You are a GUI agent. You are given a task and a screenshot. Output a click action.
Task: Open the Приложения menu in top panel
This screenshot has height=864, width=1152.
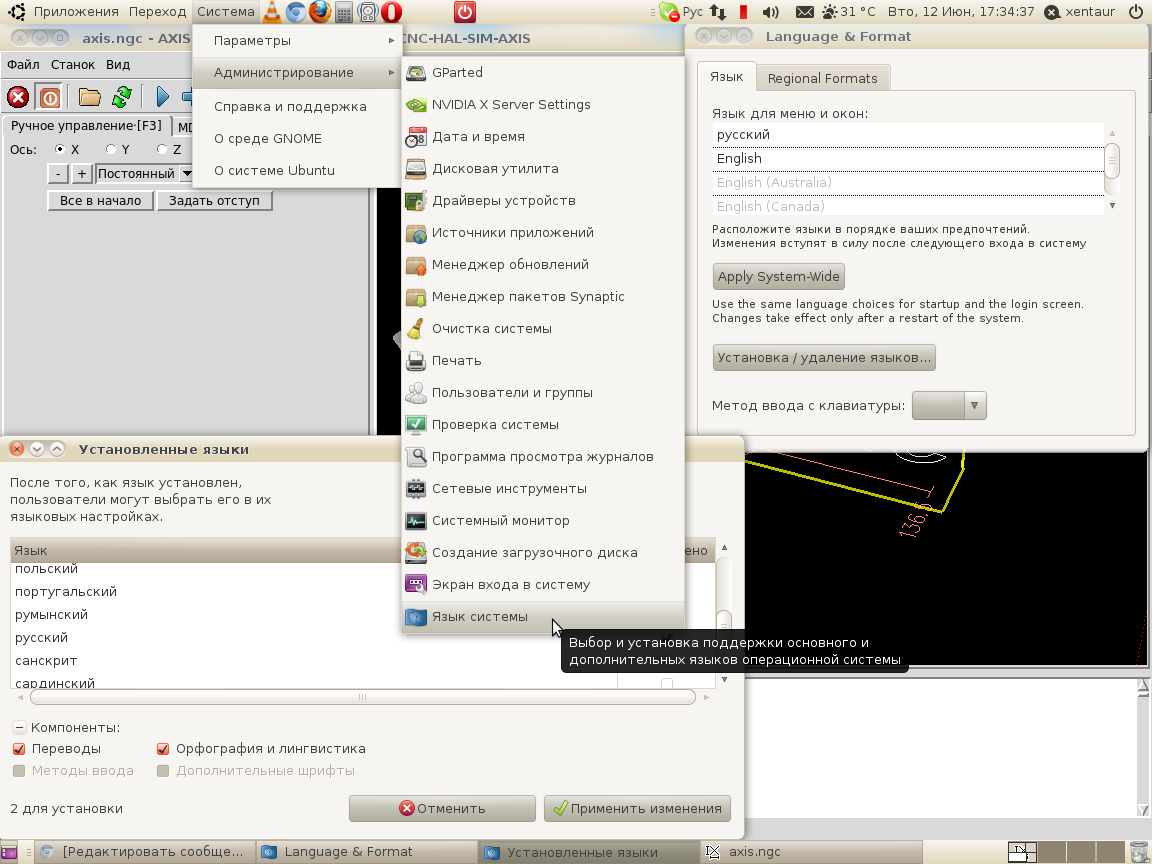point(76,12)
